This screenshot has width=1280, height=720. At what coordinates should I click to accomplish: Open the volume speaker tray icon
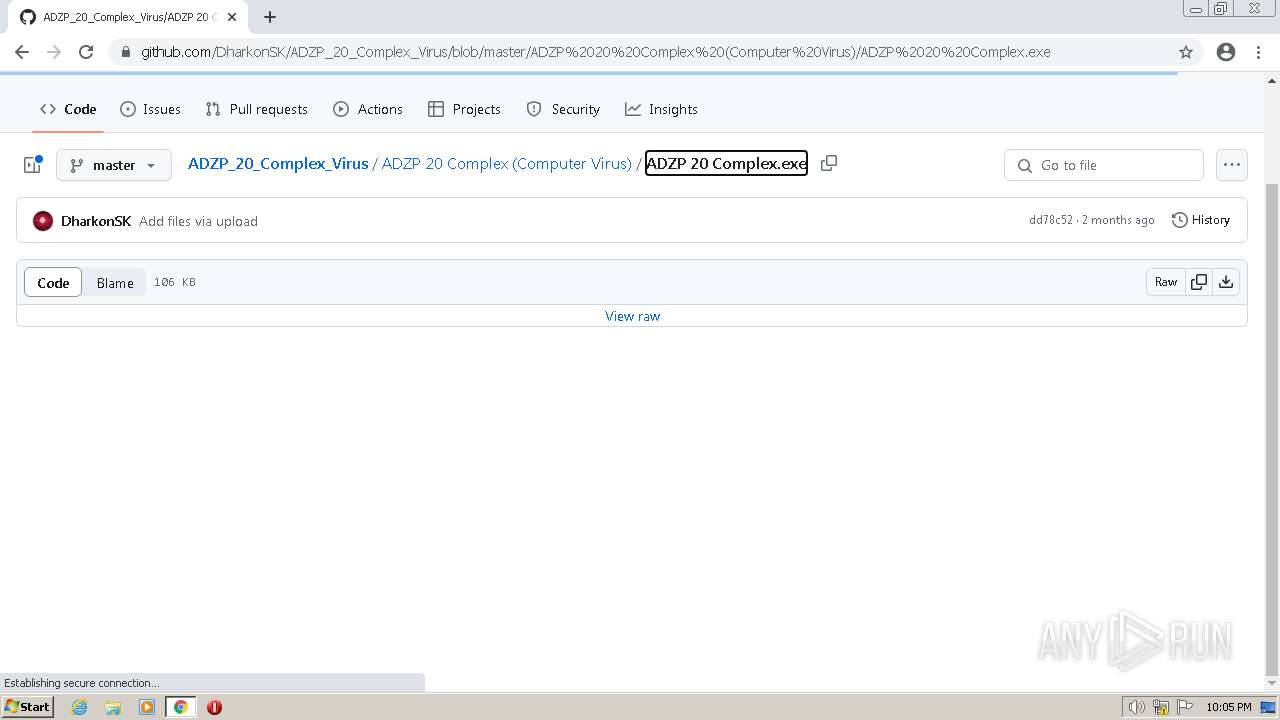tap(1136, 707)
